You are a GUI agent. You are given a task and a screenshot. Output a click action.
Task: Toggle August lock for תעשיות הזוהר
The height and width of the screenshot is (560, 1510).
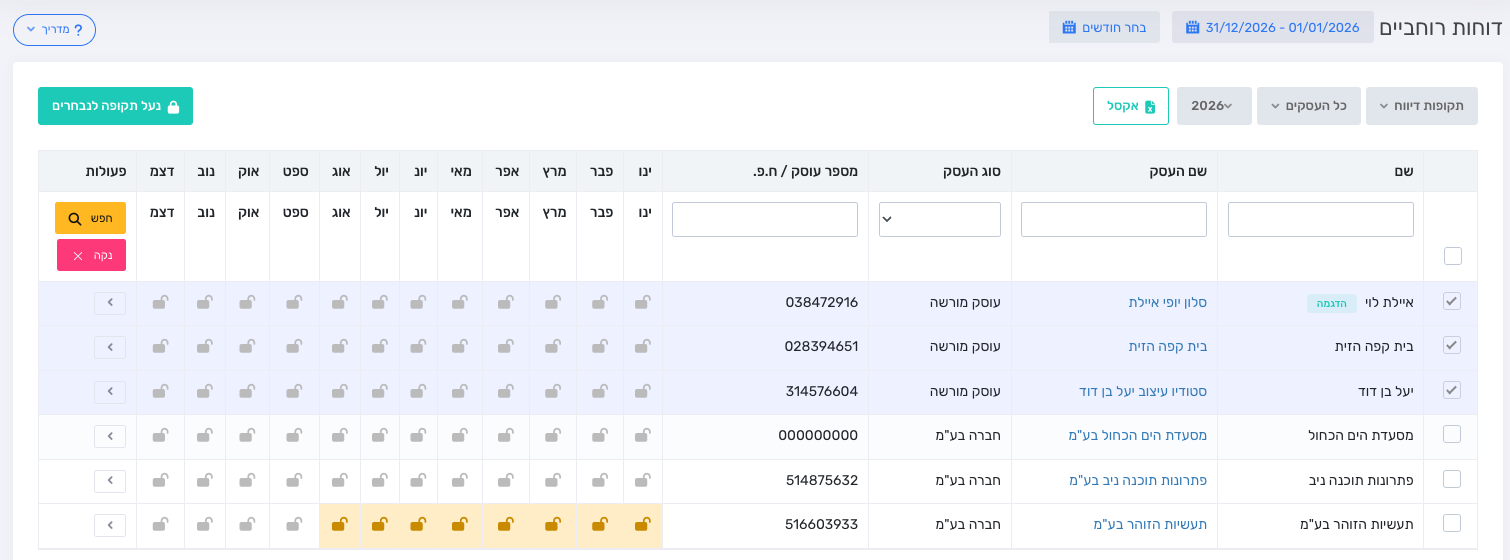tap(340, 525)
